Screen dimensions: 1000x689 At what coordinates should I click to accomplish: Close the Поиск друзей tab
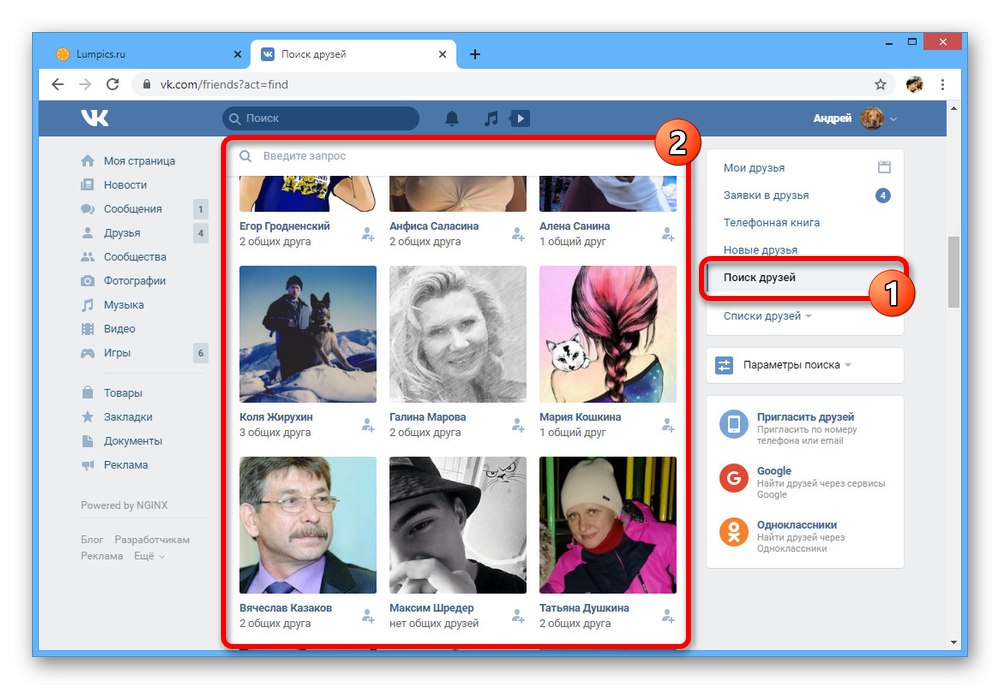(x=443, y=54)
